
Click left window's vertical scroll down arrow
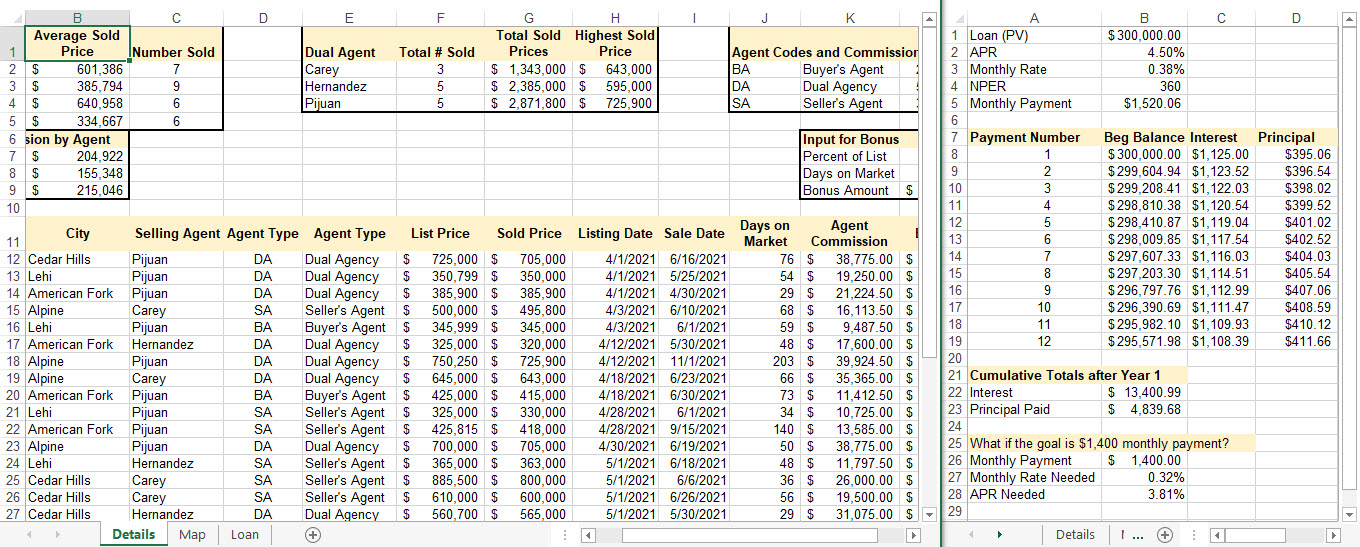[929, 514]
